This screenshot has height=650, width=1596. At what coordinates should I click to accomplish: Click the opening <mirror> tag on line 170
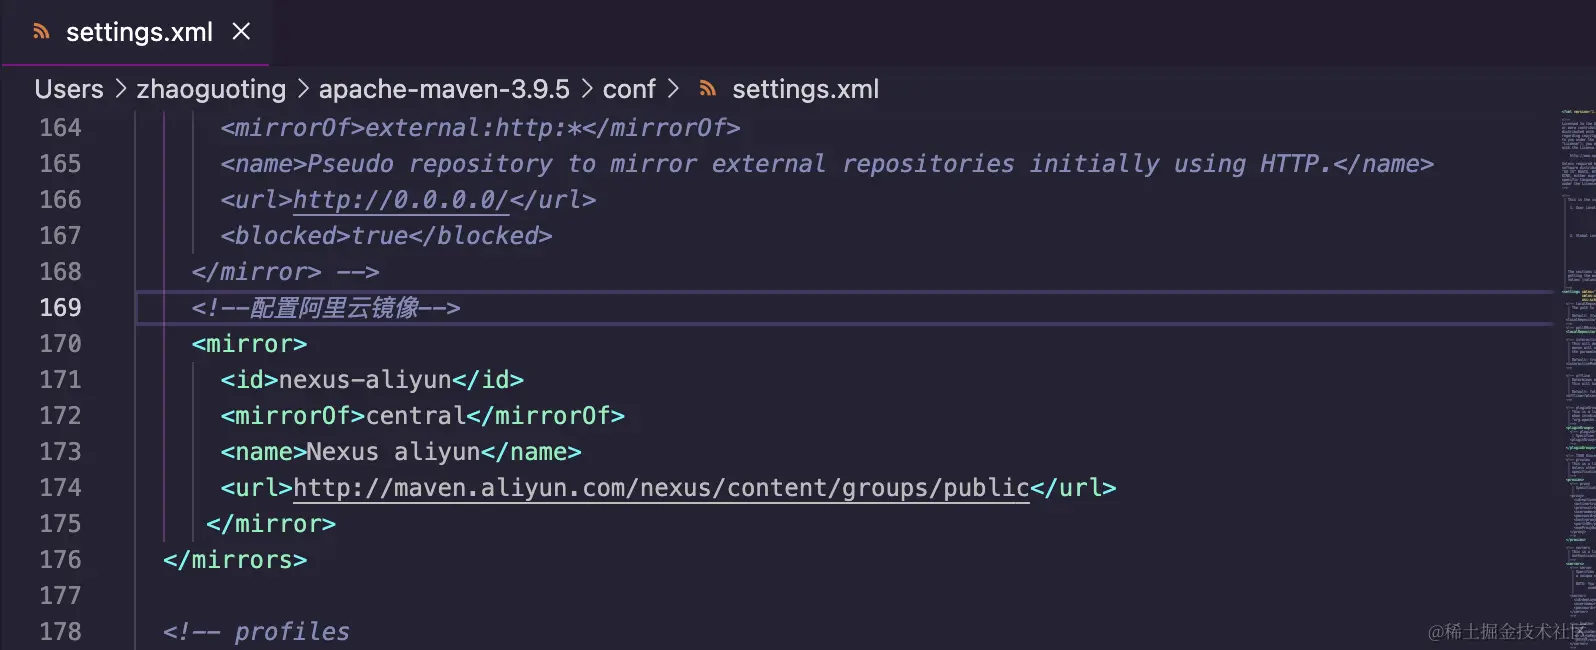(x=249, y=344)
